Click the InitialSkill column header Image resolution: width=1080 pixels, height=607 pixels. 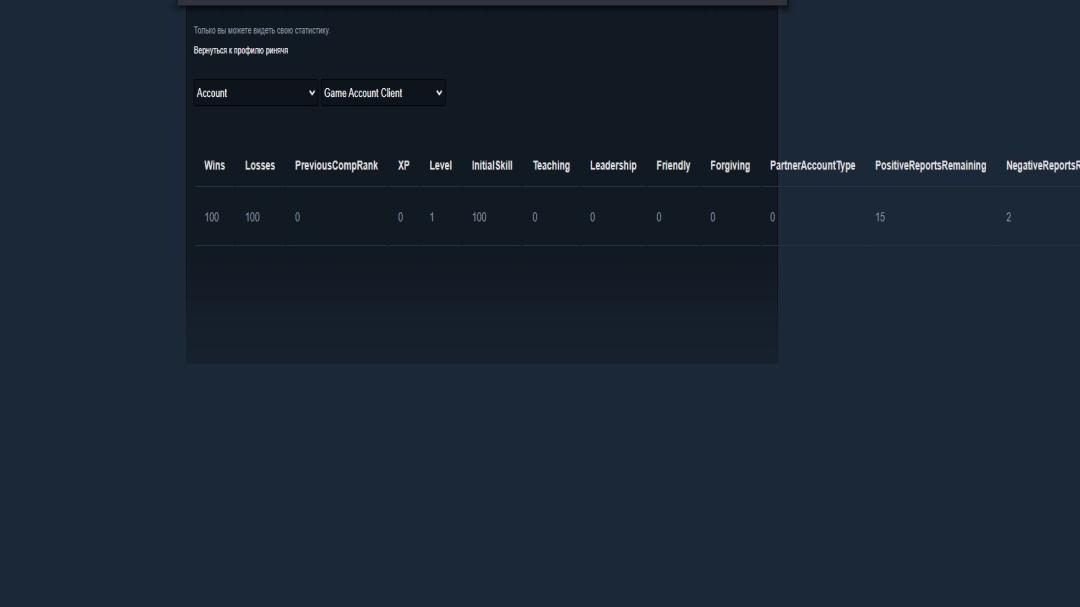492,165
